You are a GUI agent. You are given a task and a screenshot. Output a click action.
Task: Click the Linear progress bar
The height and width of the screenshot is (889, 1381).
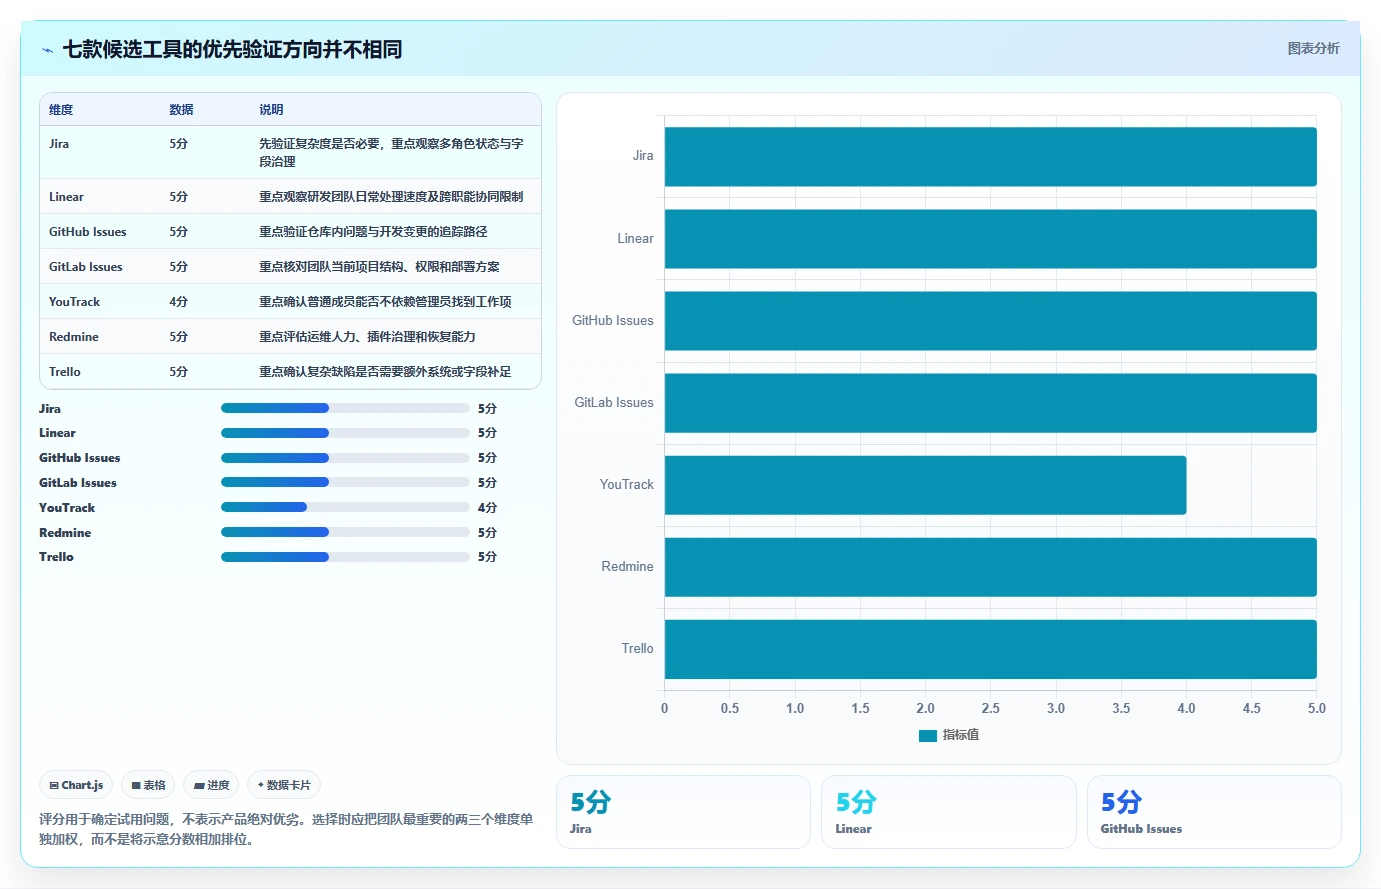click(x=345, y=433)
